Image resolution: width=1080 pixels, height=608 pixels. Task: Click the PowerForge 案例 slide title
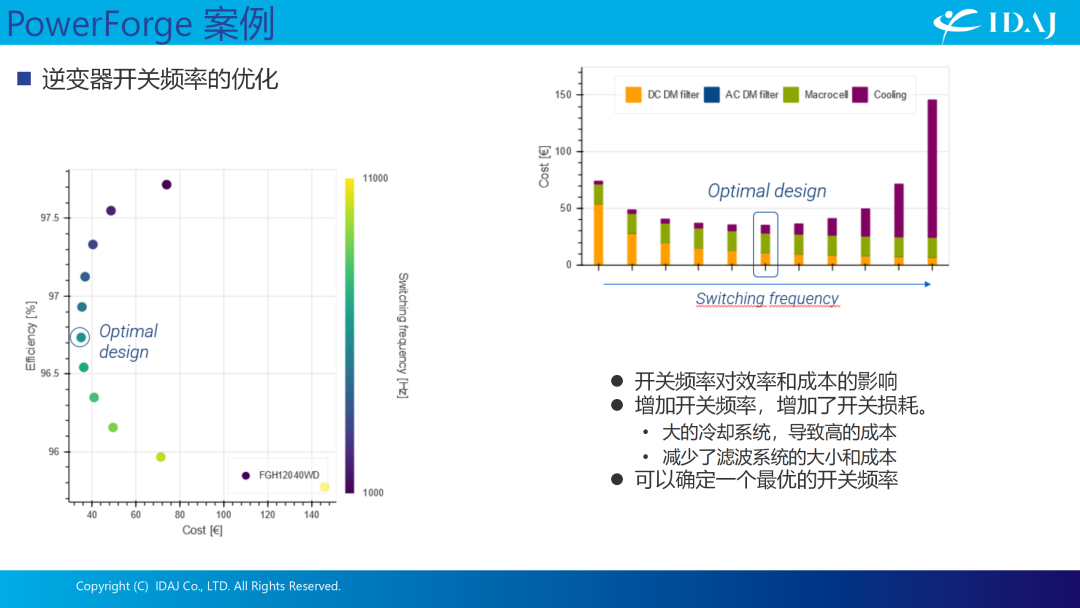pyautogui.click(x=141, y=23)
